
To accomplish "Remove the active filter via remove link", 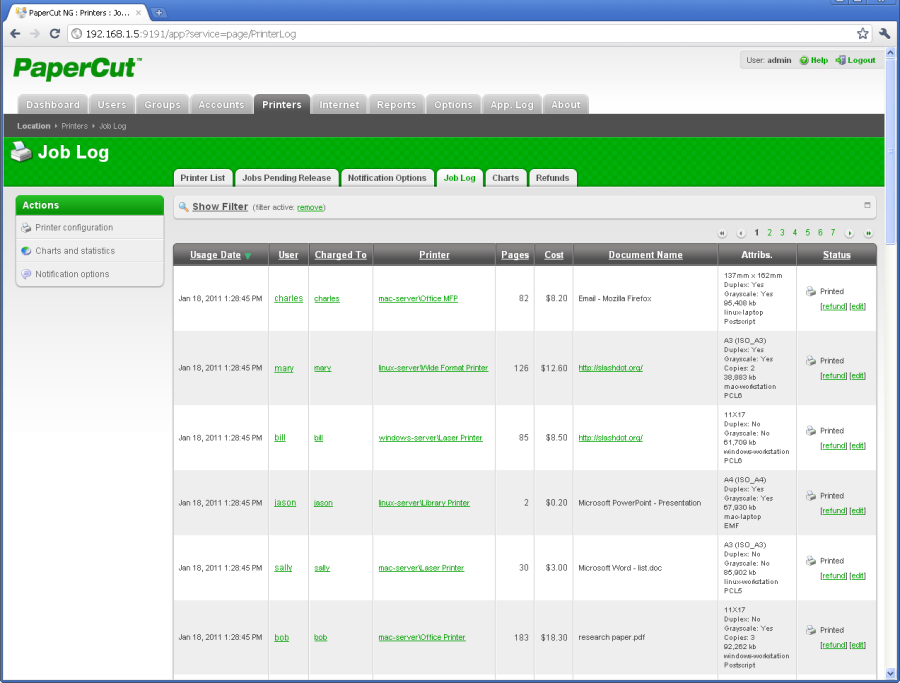I will (x=310, y=208).
